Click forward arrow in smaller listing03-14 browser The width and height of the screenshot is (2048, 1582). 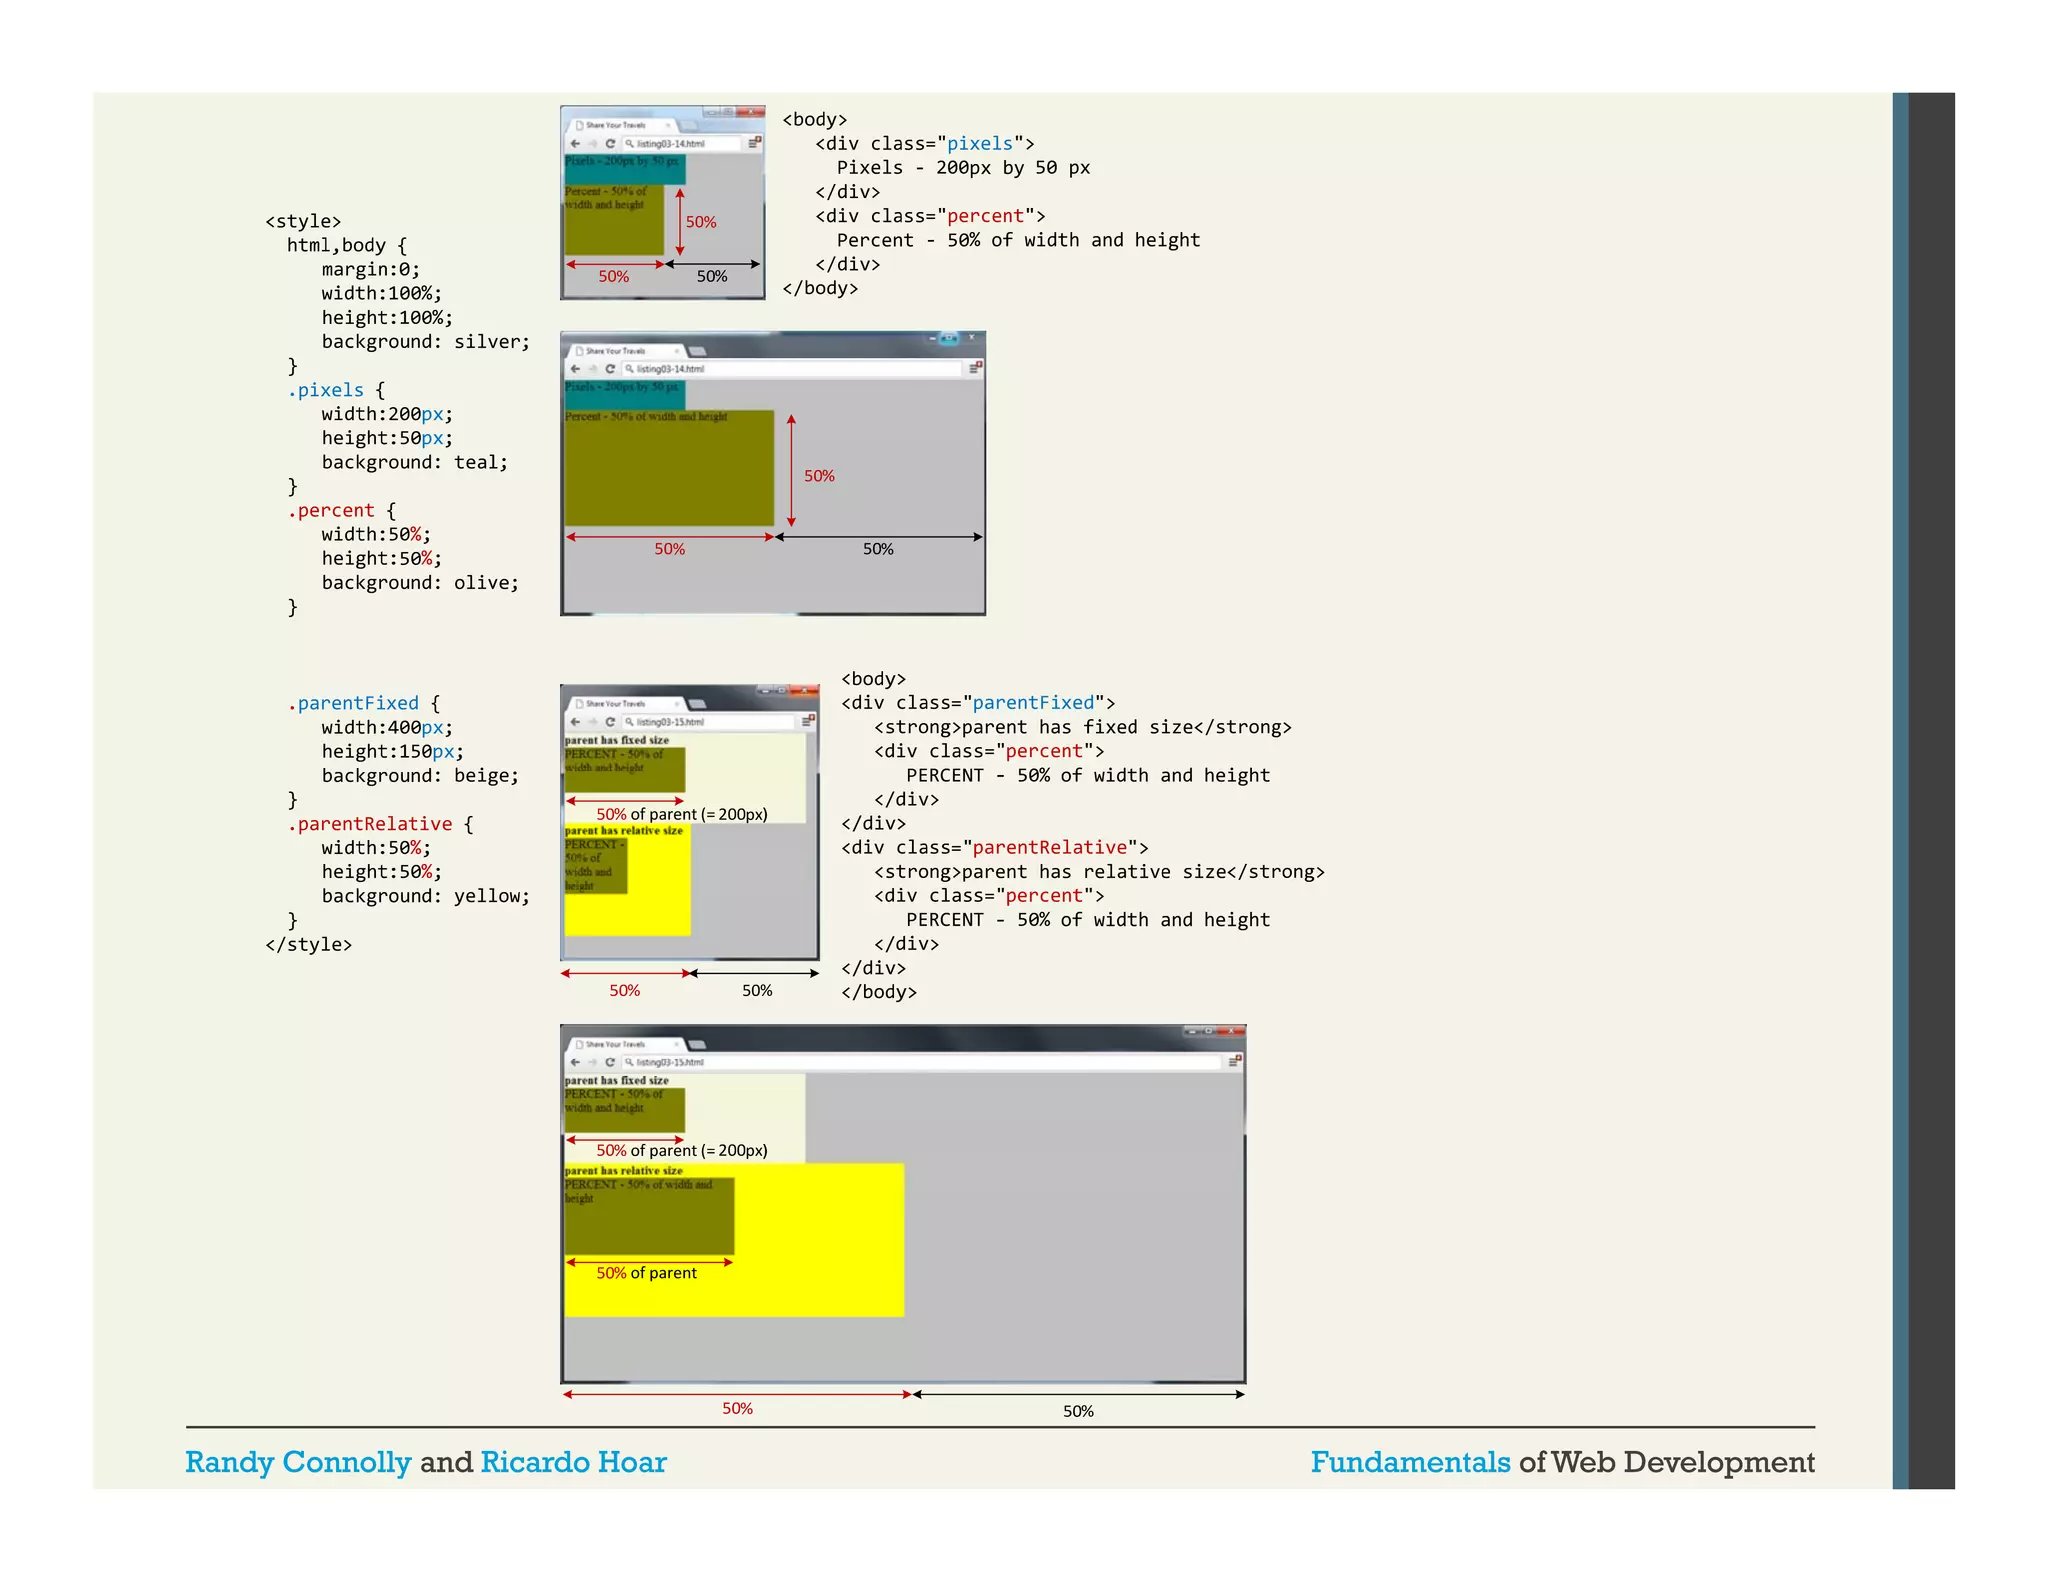click(592, 144)
